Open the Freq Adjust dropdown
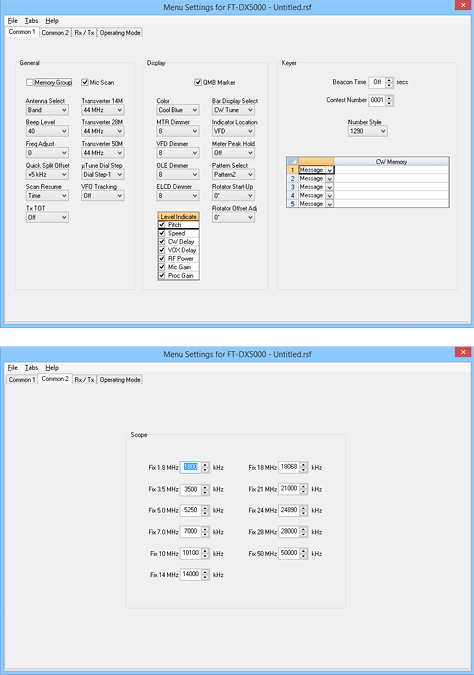 (47, 153)
